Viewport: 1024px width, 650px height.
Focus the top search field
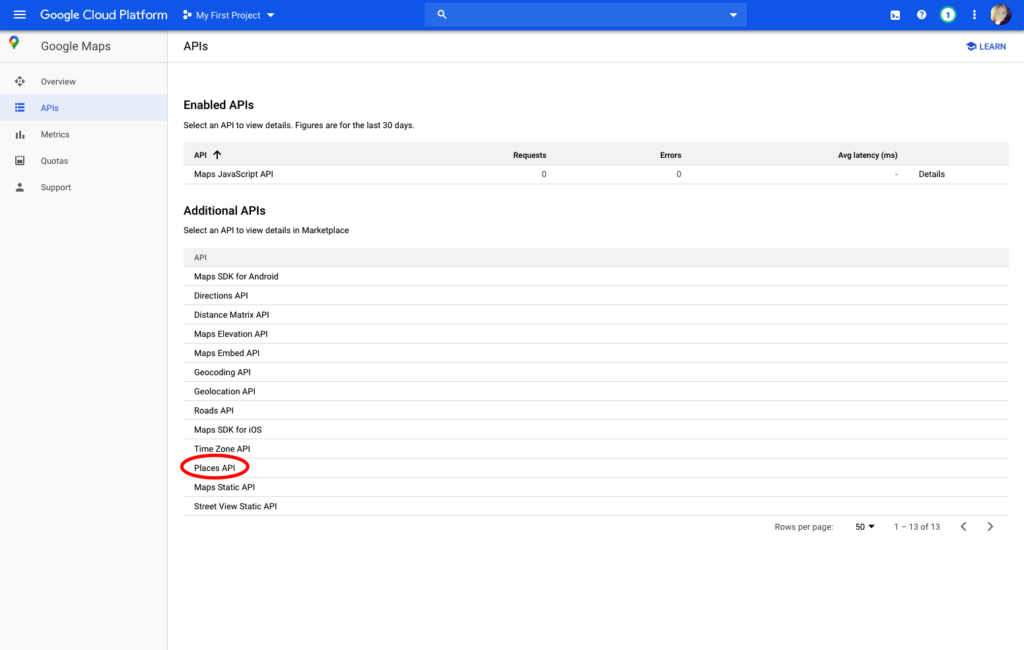[585, 14]
